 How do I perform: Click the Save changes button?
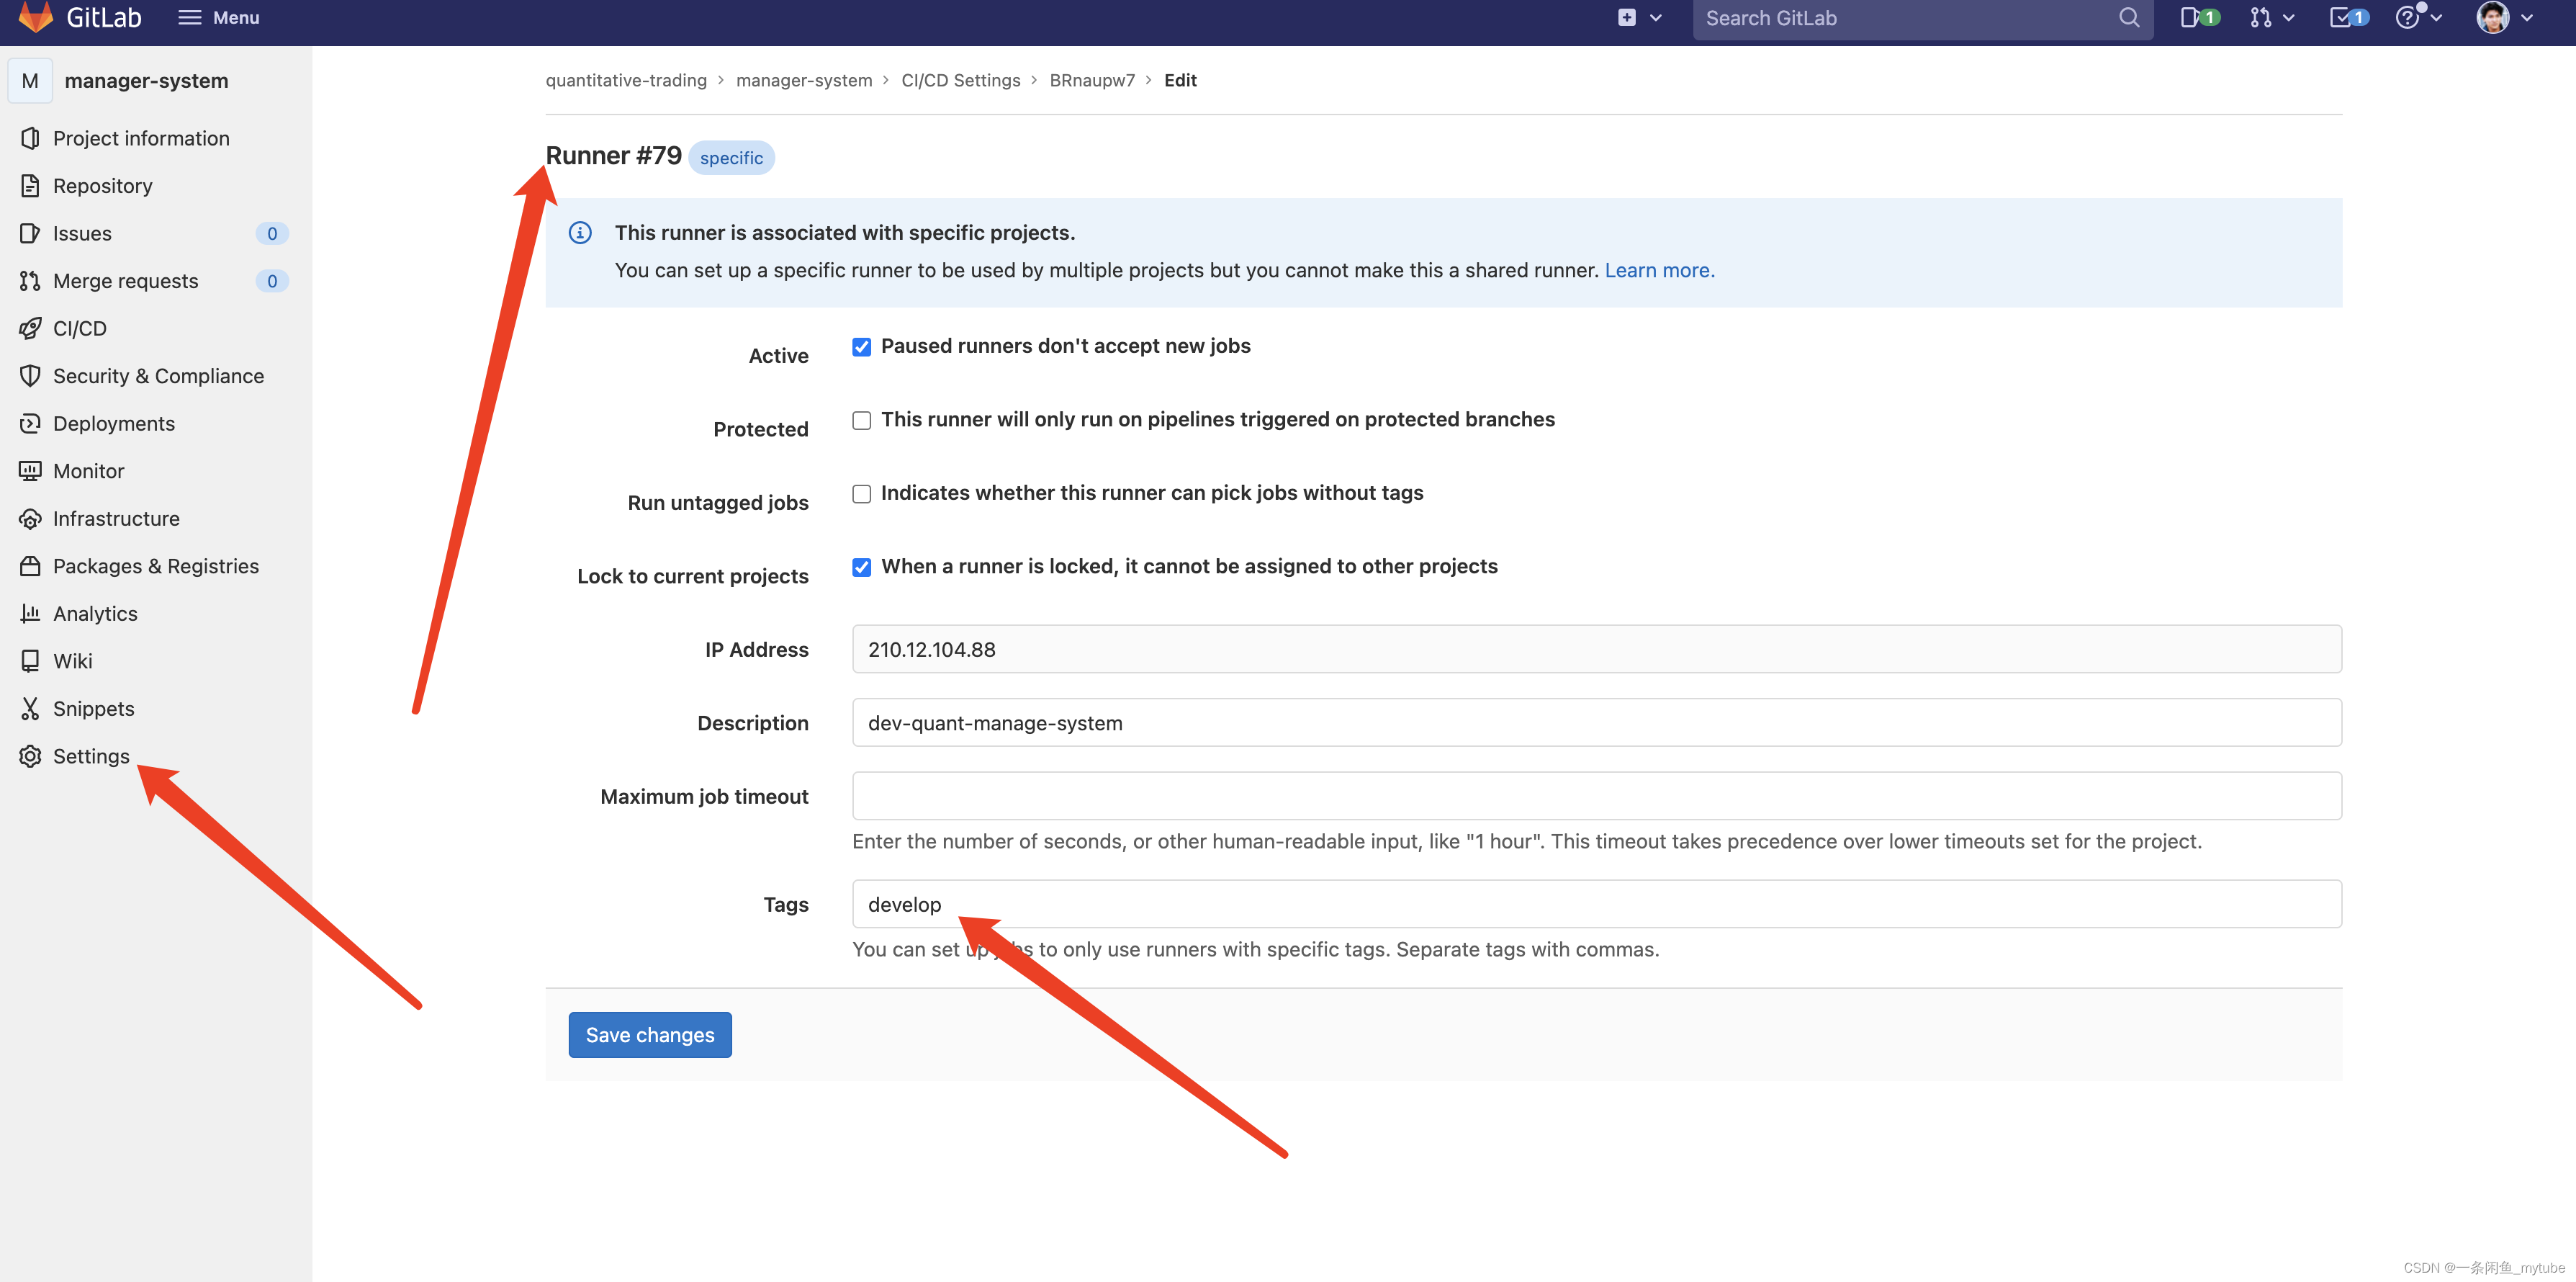(x=649, y=1034)
